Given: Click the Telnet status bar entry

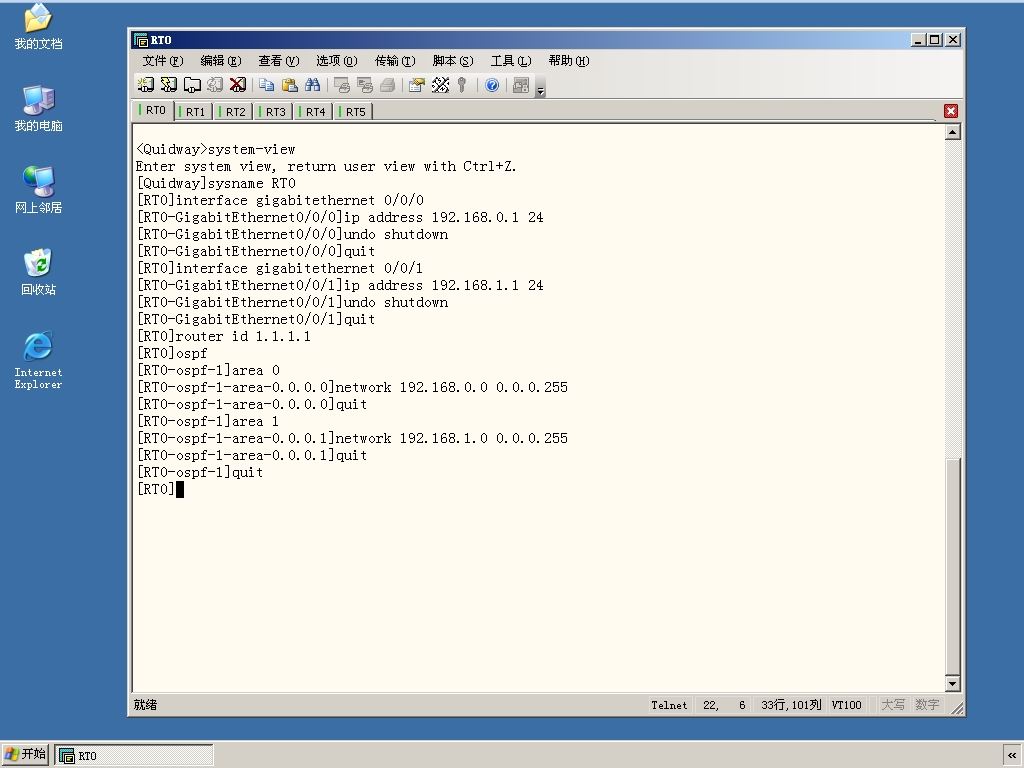Looking at the screenshot, I should [669, 705].
